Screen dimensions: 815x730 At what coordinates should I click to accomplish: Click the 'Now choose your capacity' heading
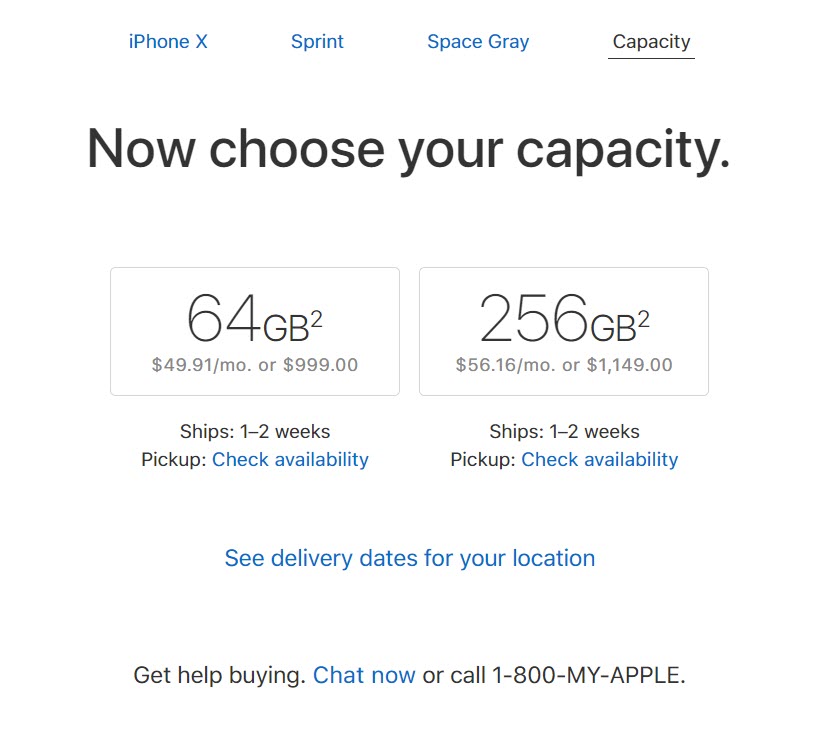click(407, 148)
